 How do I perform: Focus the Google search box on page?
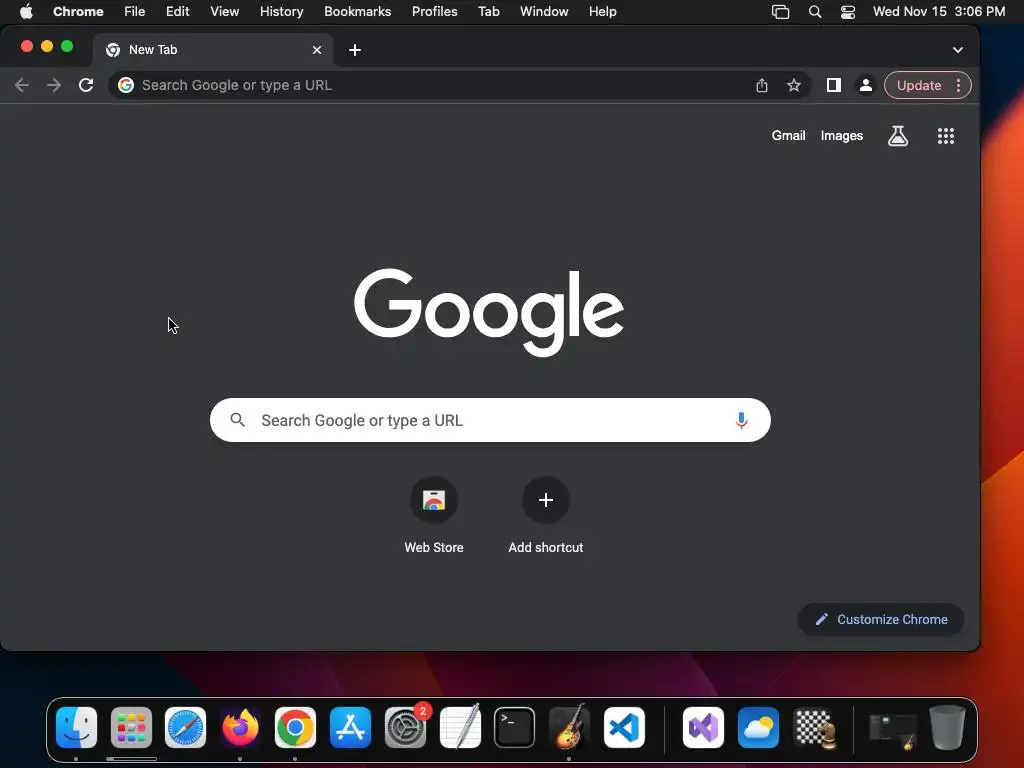490,420
